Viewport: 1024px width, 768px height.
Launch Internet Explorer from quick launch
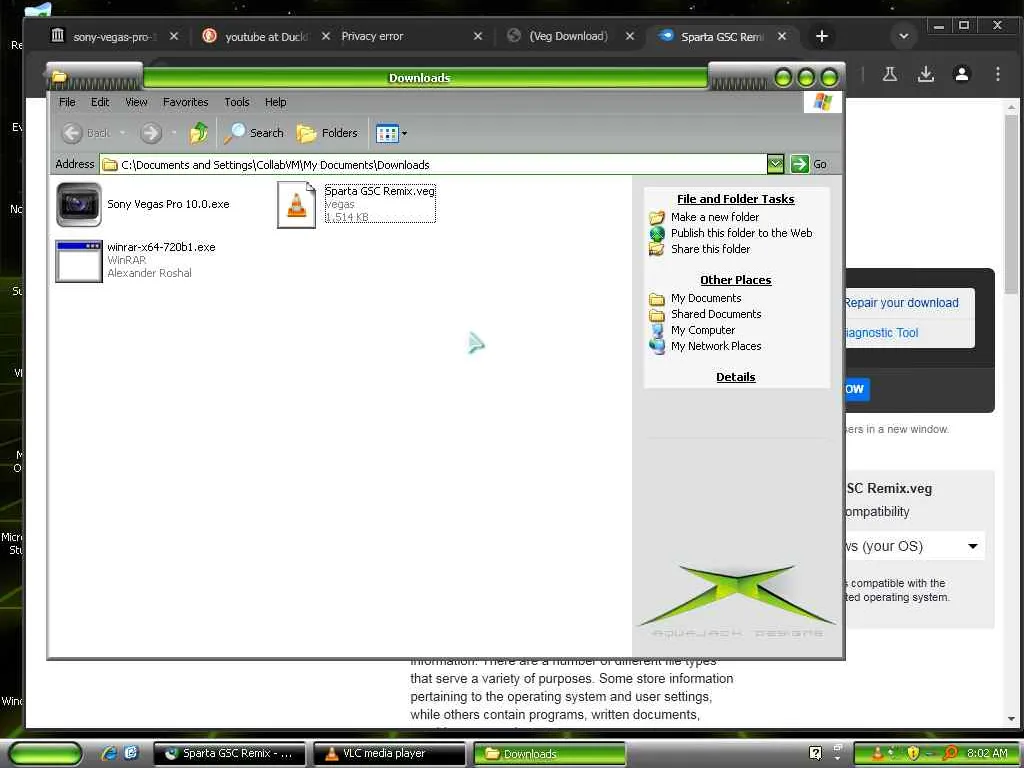pyautogui.click(x=109, y=753)
